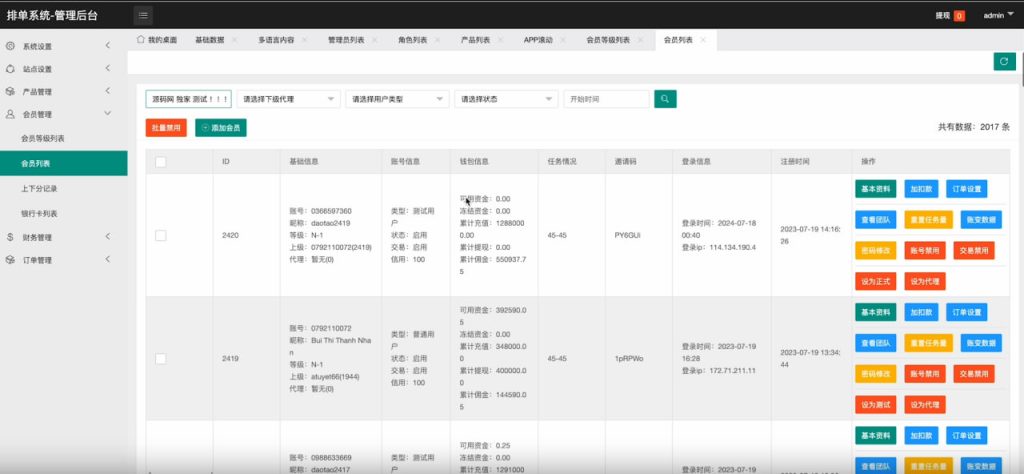
Task: Select all rows with the header checkbox
Action: coord(161,162)
